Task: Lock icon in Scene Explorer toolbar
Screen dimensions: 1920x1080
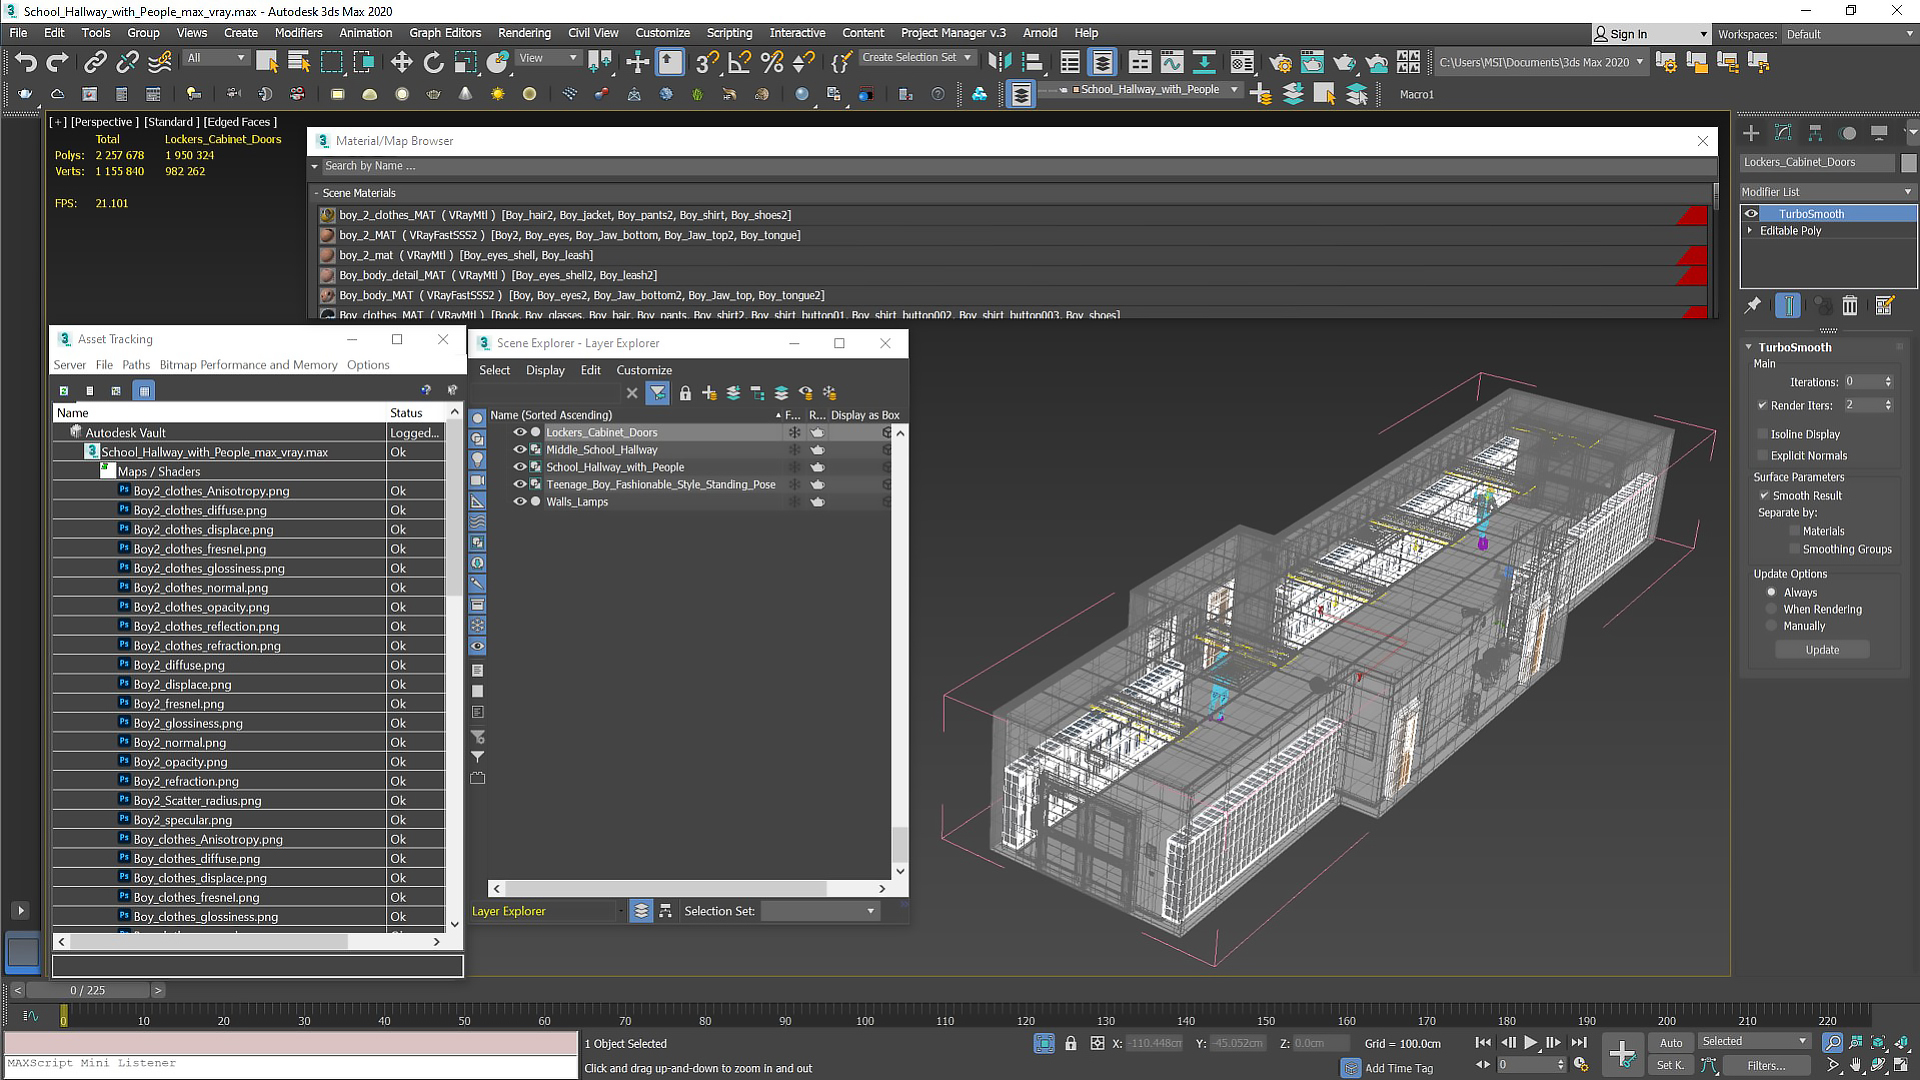Action: 685,393
